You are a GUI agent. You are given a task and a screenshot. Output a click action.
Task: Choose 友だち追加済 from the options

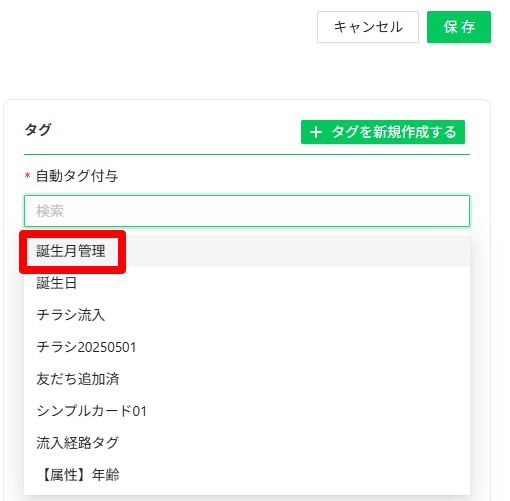tap(247, 379)
